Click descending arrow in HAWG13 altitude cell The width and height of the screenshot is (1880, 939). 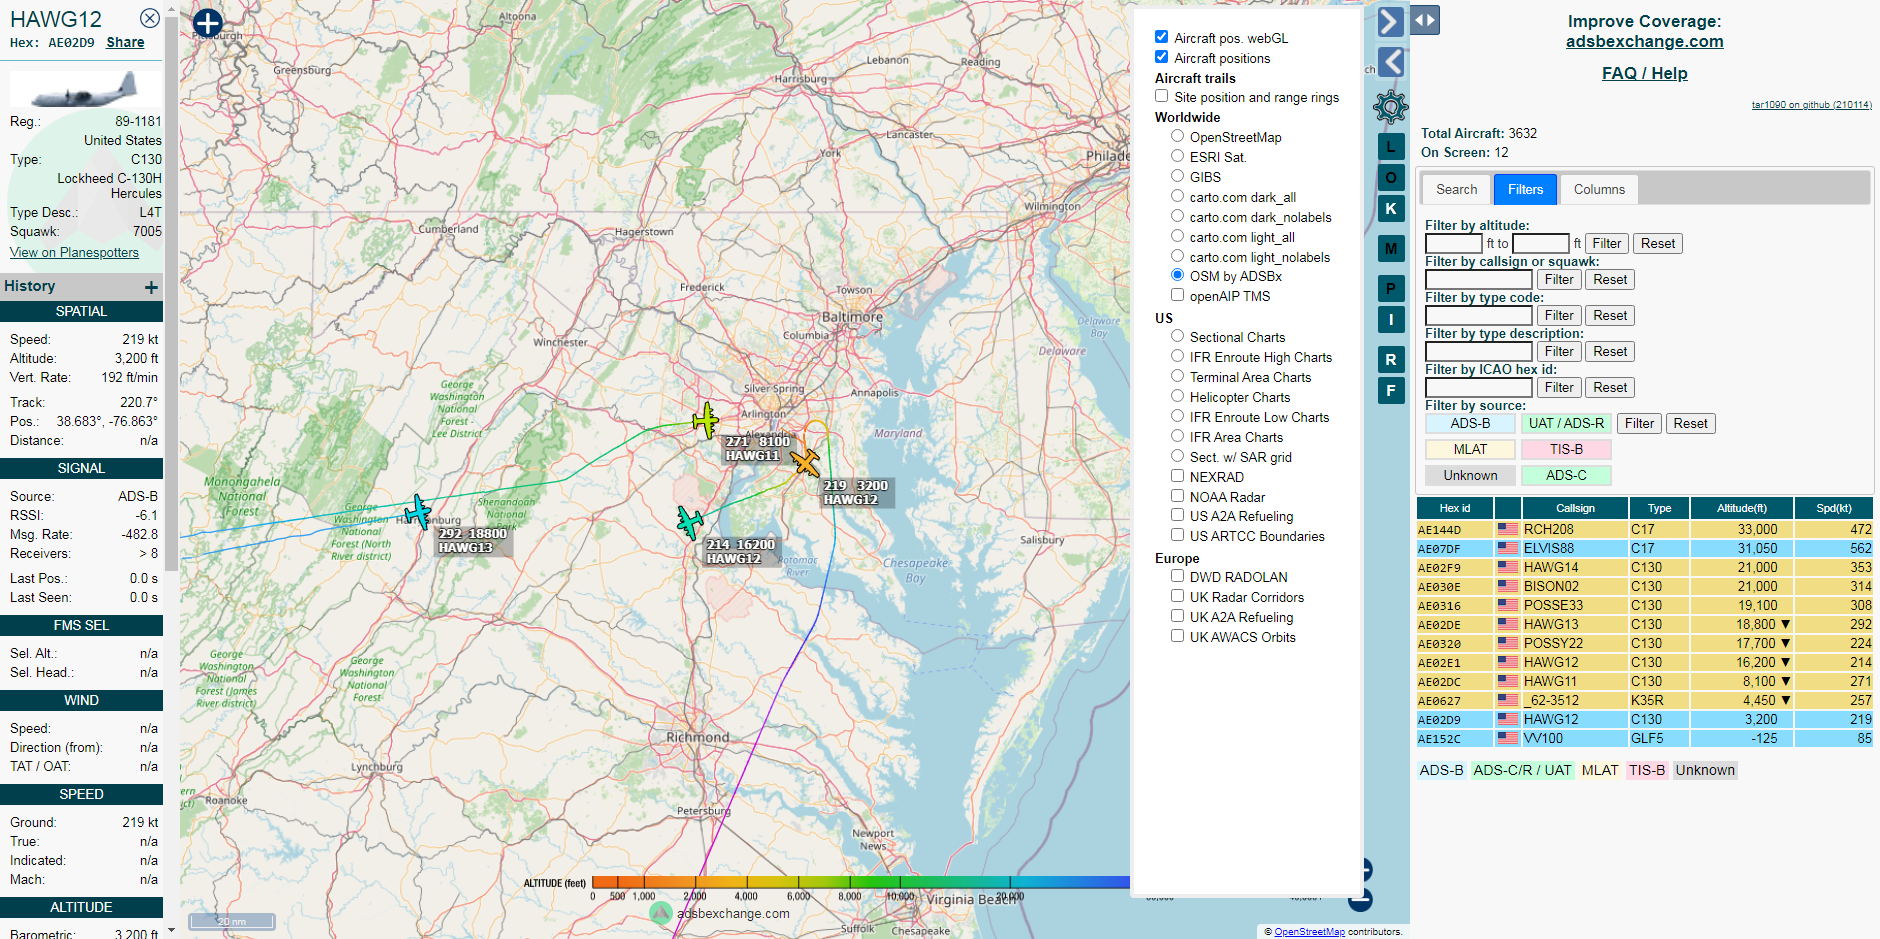coord(1785,624)
